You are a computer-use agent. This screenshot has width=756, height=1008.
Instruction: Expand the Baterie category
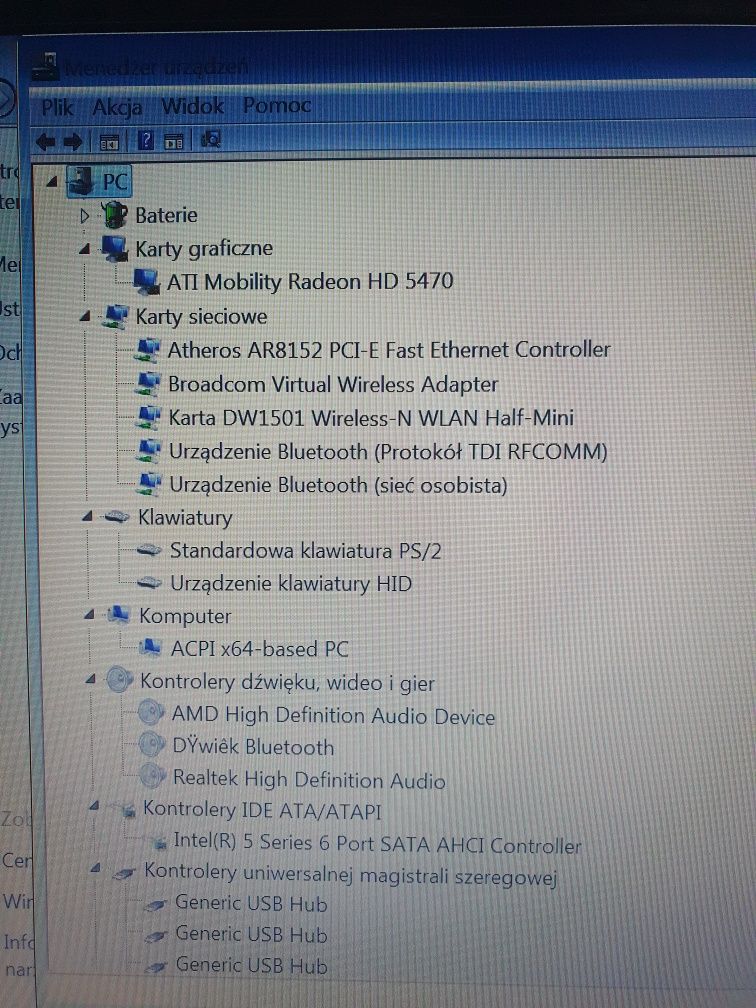click(x=84, y=215)
